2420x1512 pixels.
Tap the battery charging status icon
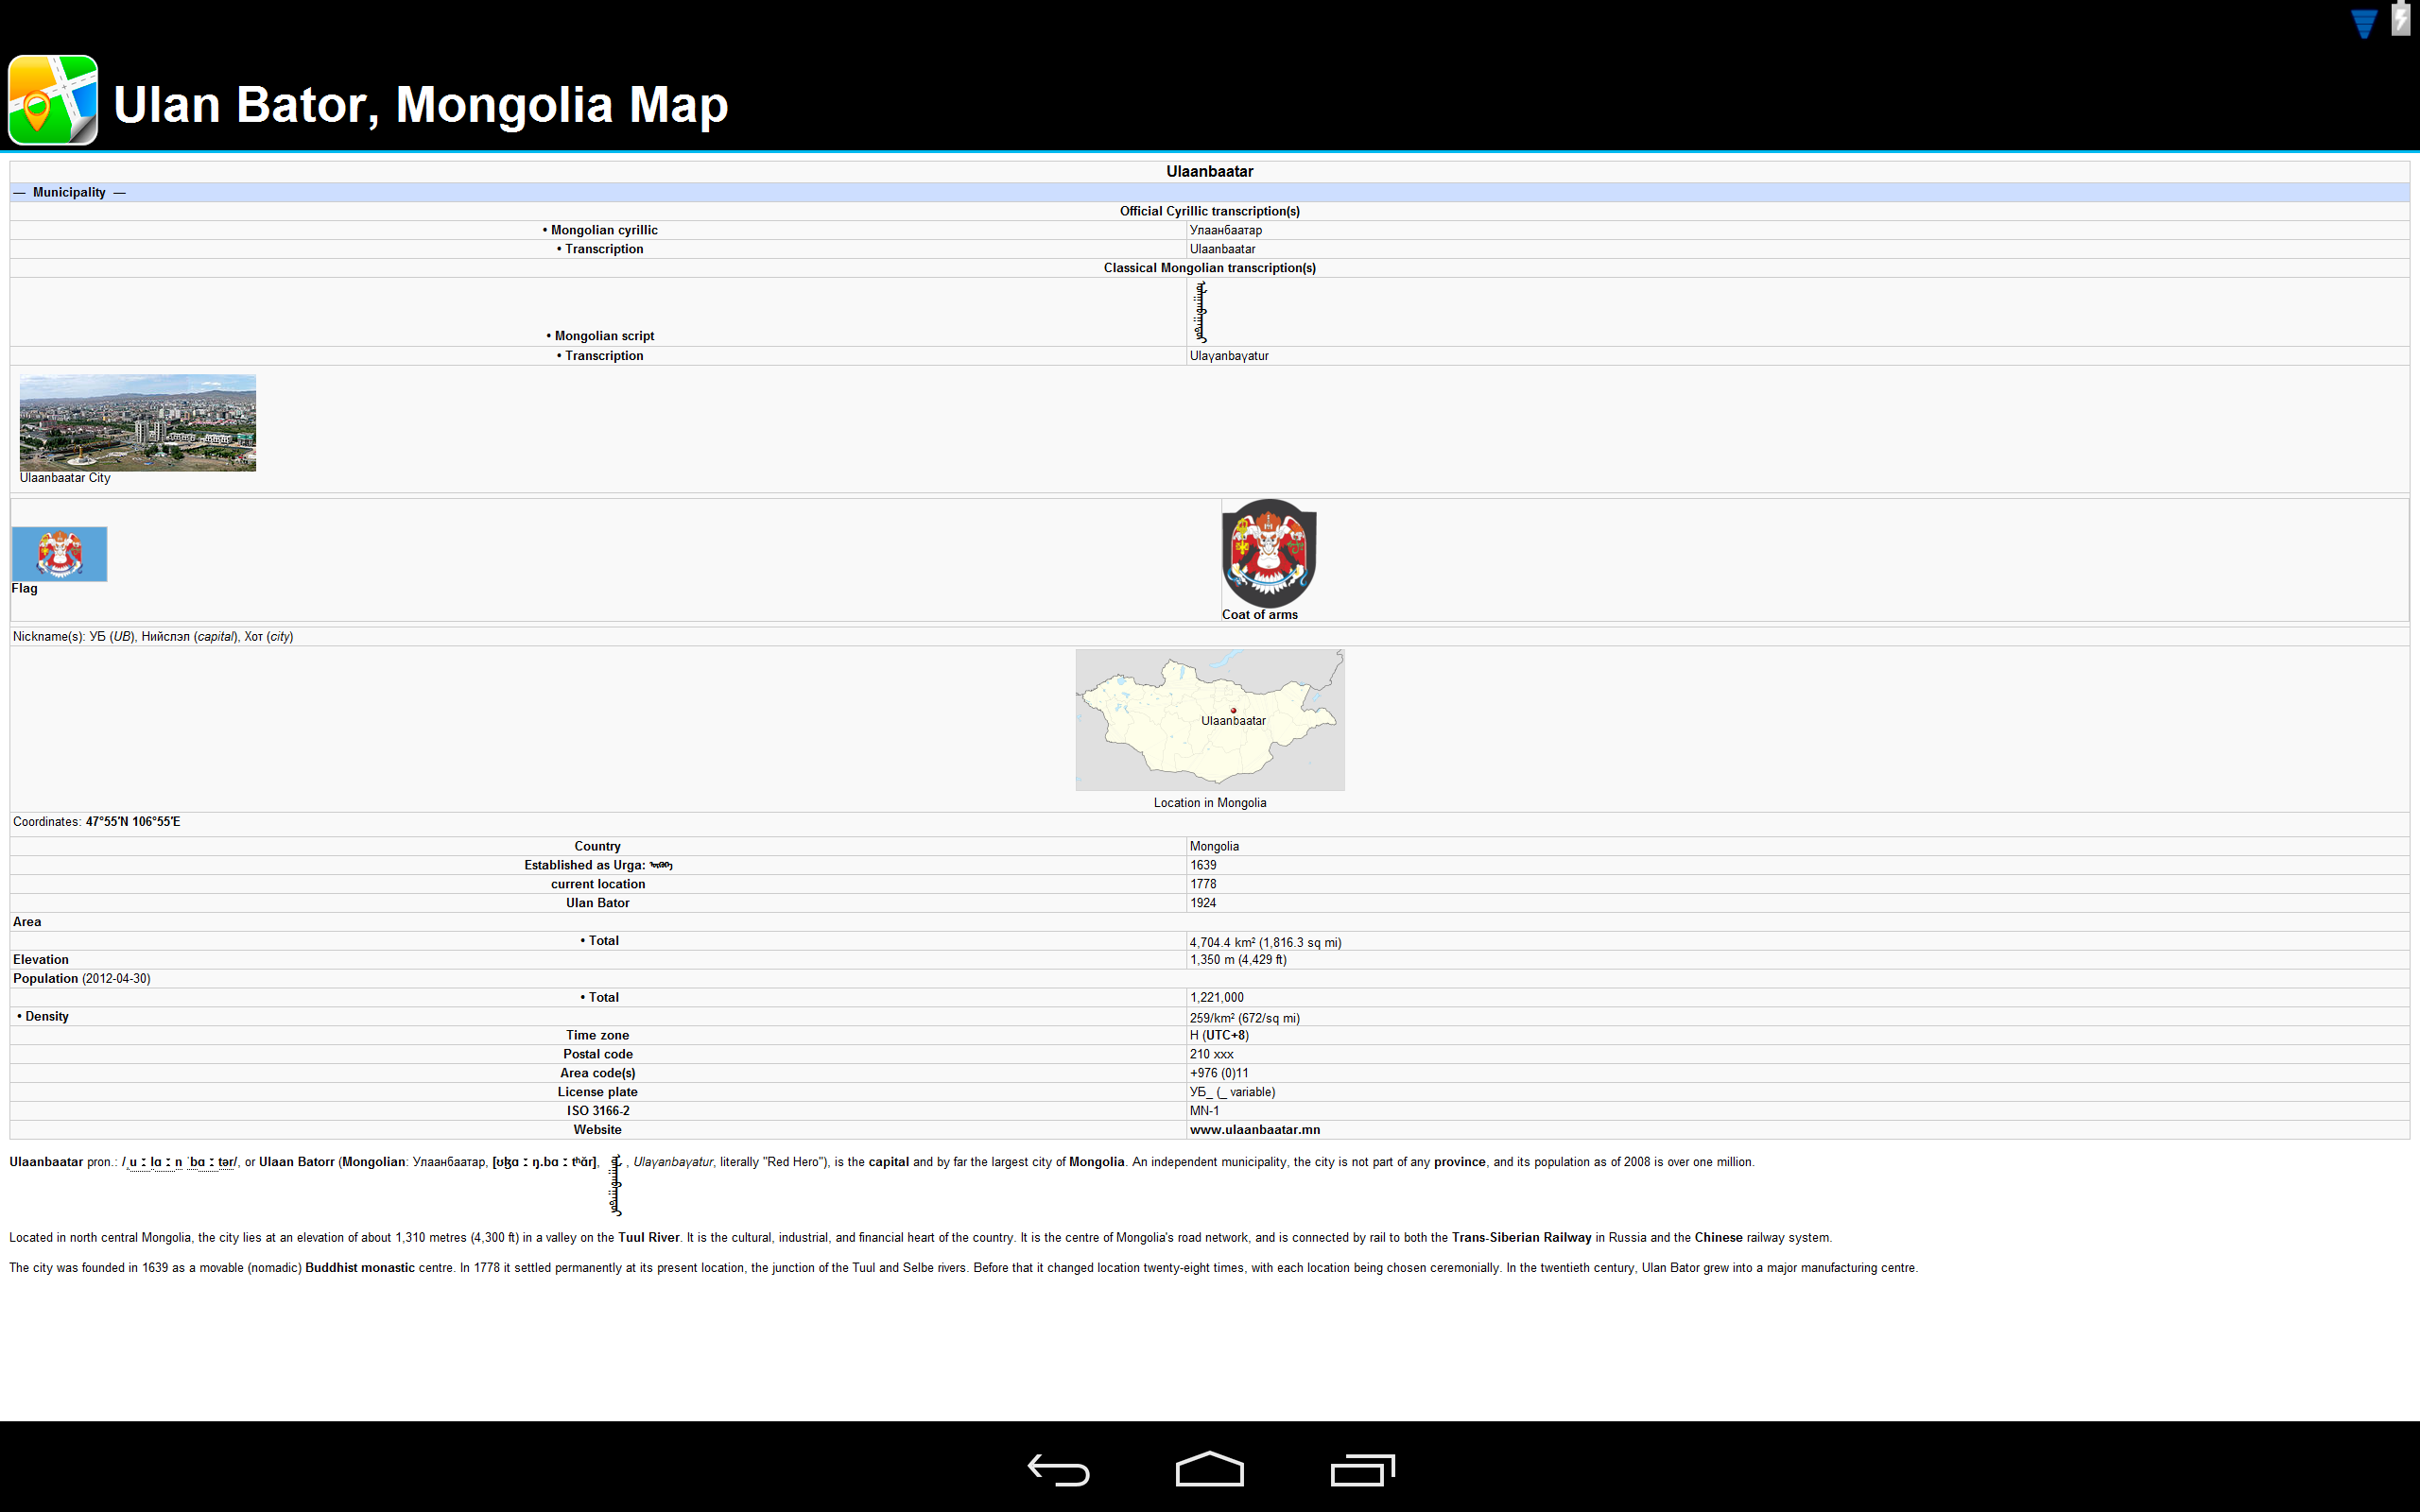pyautogui.click(x=2401, y=20)
